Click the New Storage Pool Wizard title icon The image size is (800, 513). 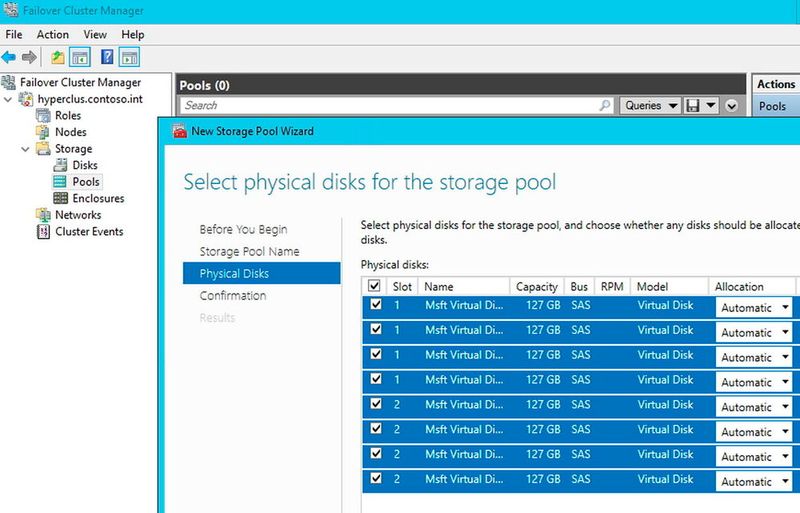coord(180,131)
